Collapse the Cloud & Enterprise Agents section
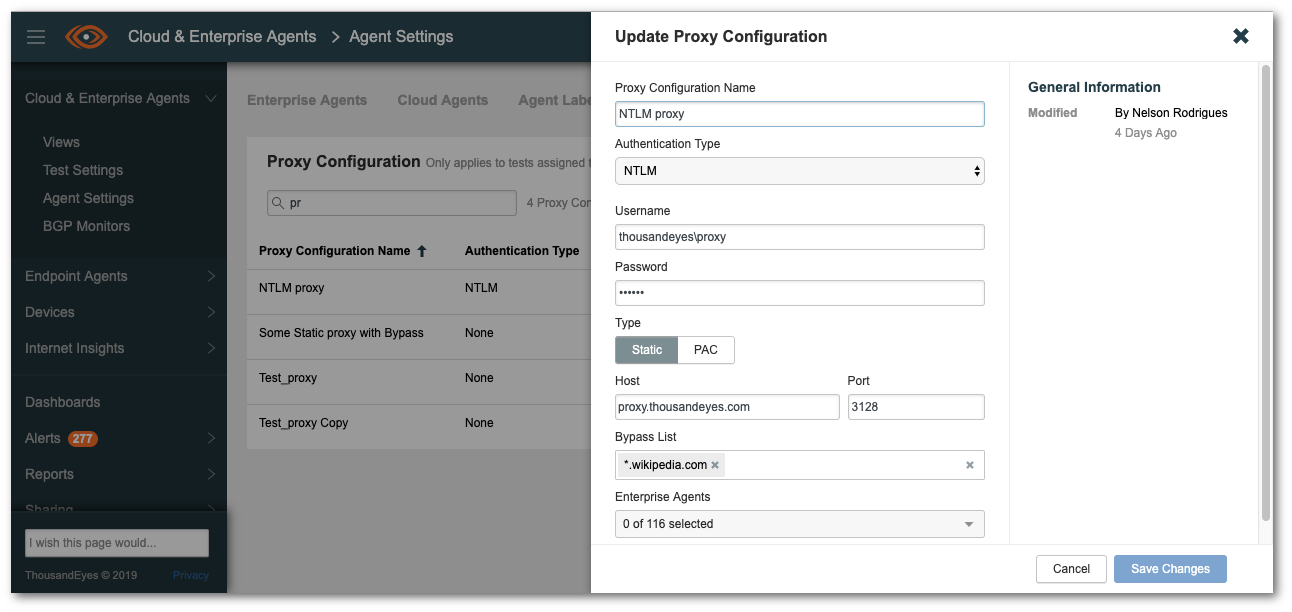 pyautogui.click(x=211, y=98)
